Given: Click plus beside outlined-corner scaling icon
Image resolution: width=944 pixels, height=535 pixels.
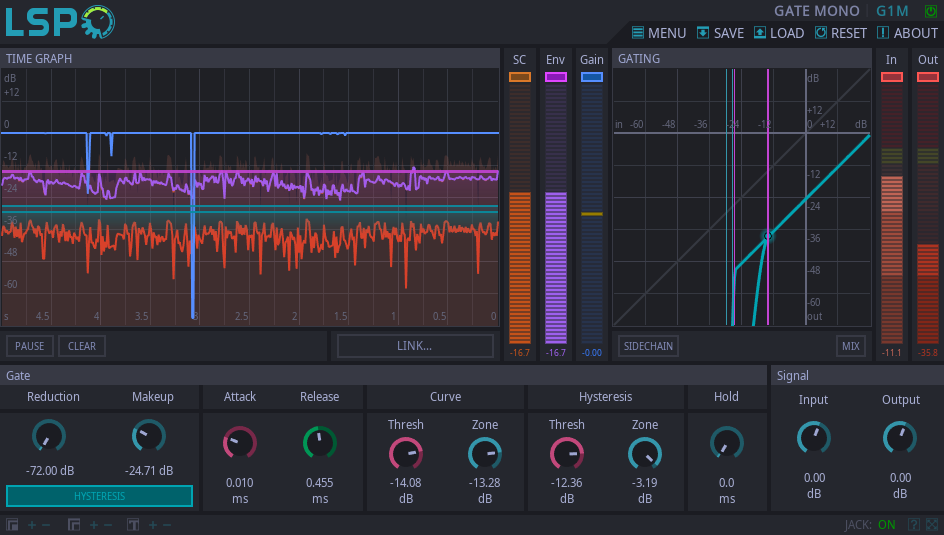Looking at the screenshot, I should pos(93,525).
